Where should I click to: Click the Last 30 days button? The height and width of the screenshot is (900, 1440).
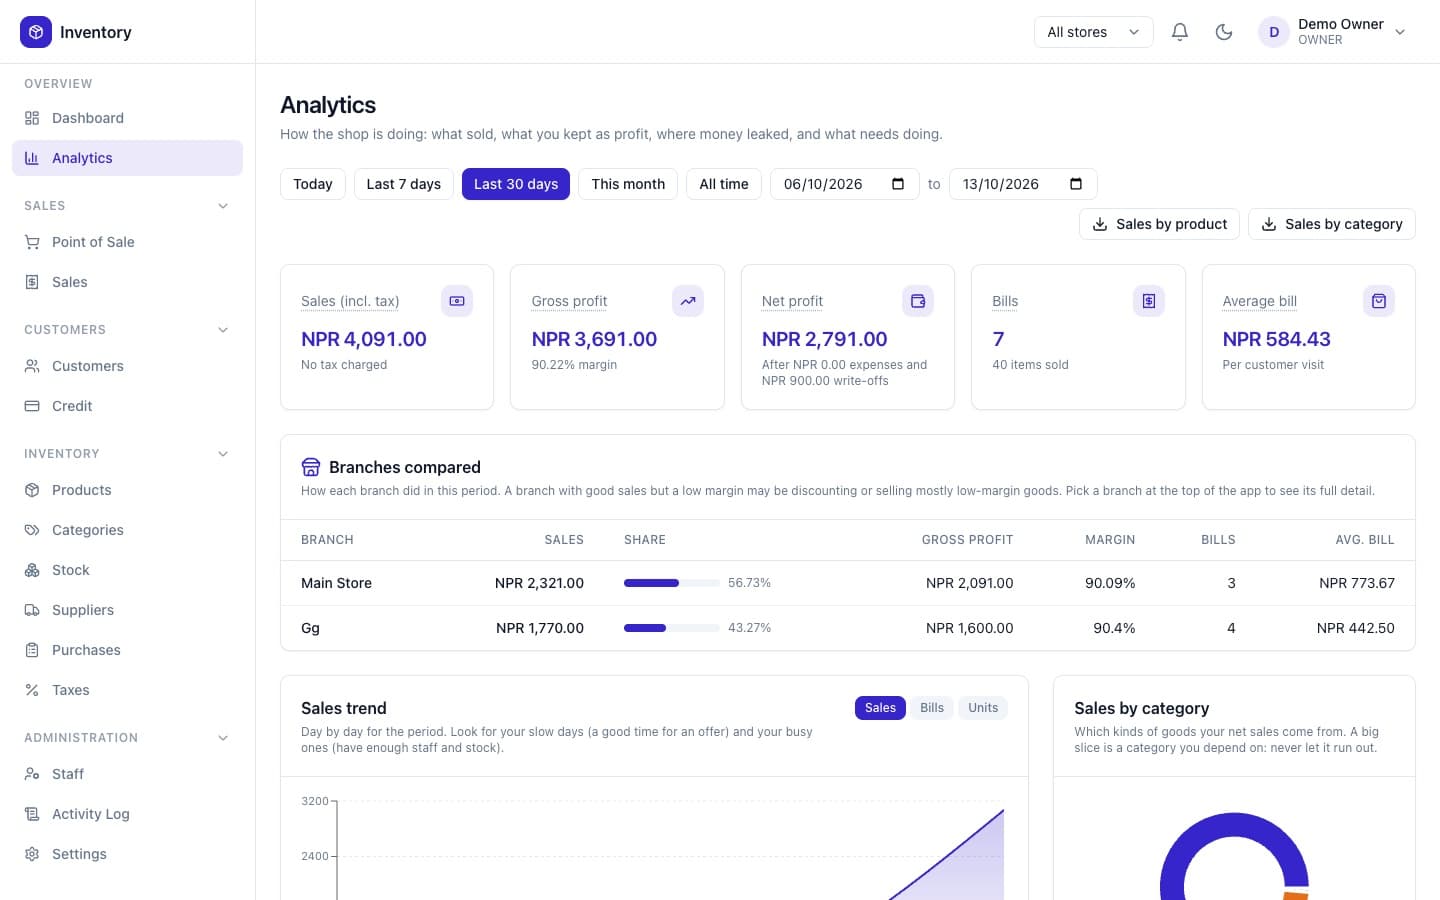[x=516, y=184]
